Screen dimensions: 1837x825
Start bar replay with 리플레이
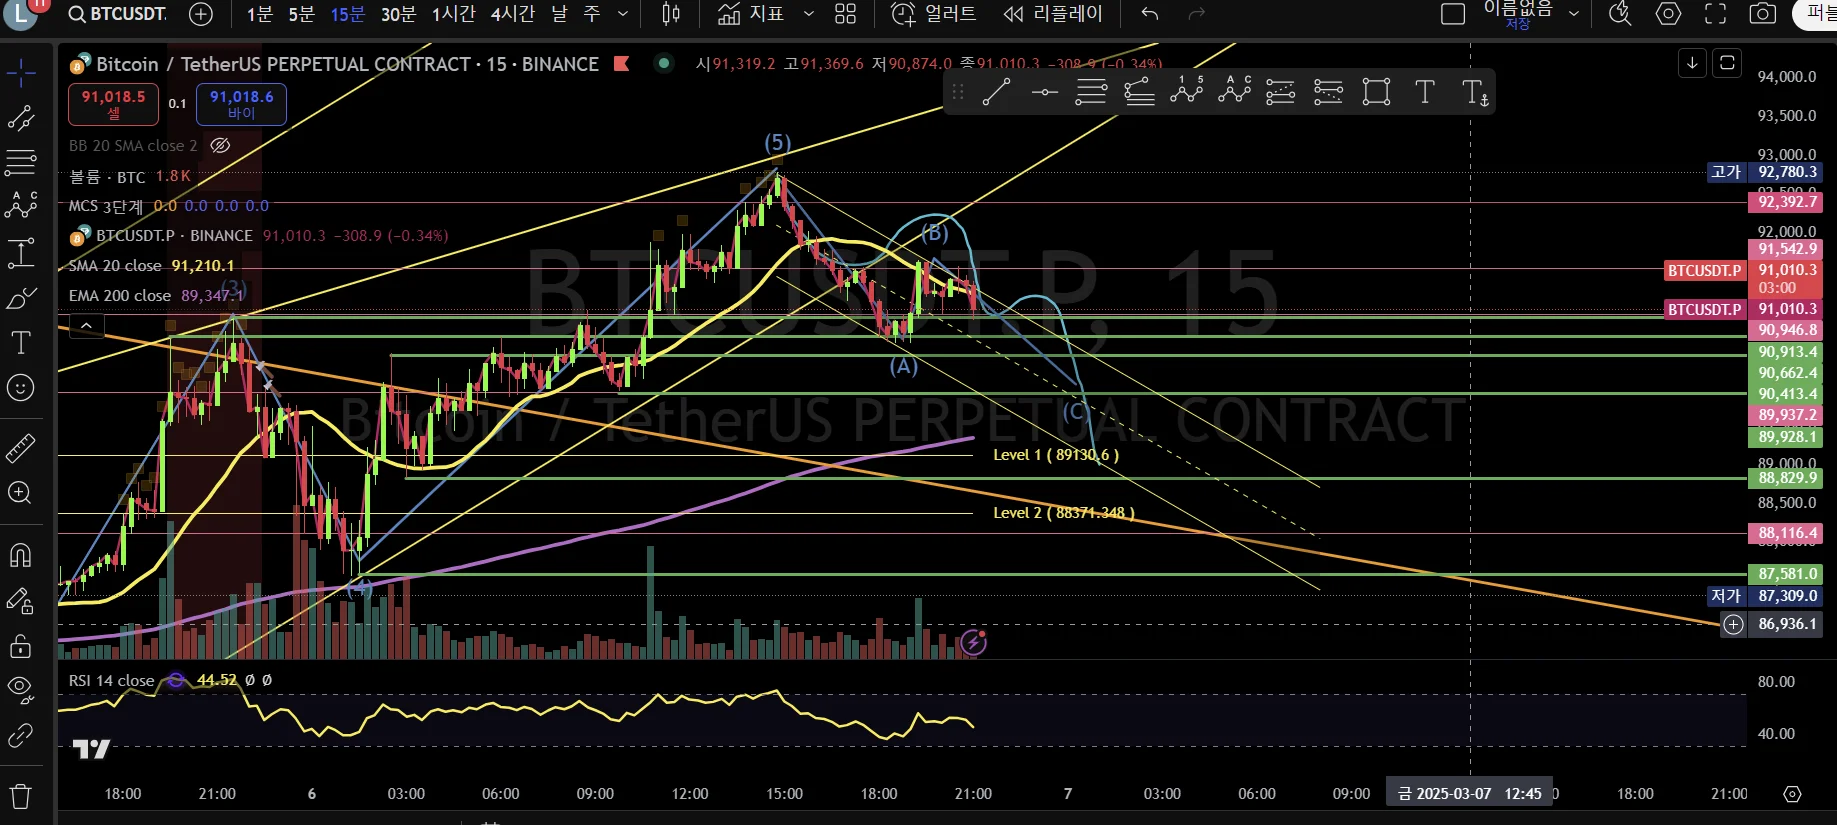click(1053, 14)
